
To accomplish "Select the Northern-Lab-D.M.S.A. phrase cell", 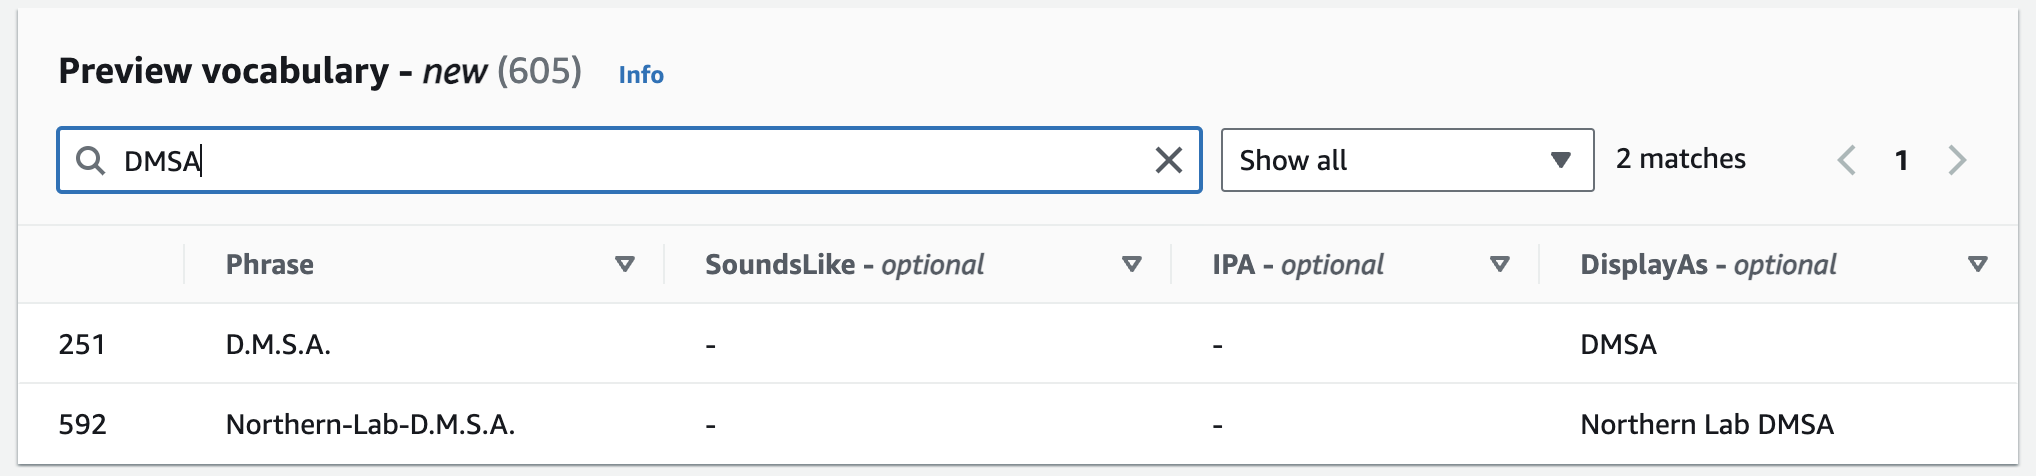I will [370, 424].
